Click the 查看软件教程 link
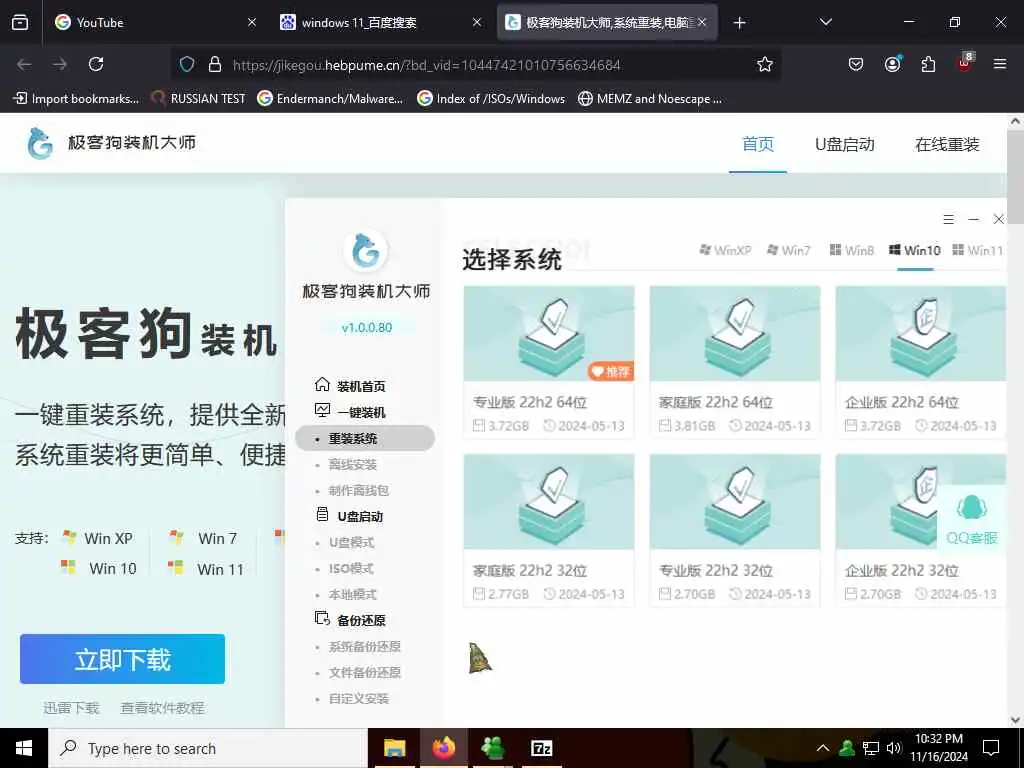This screenshot has height=768, width=1024. coord(162,708)
